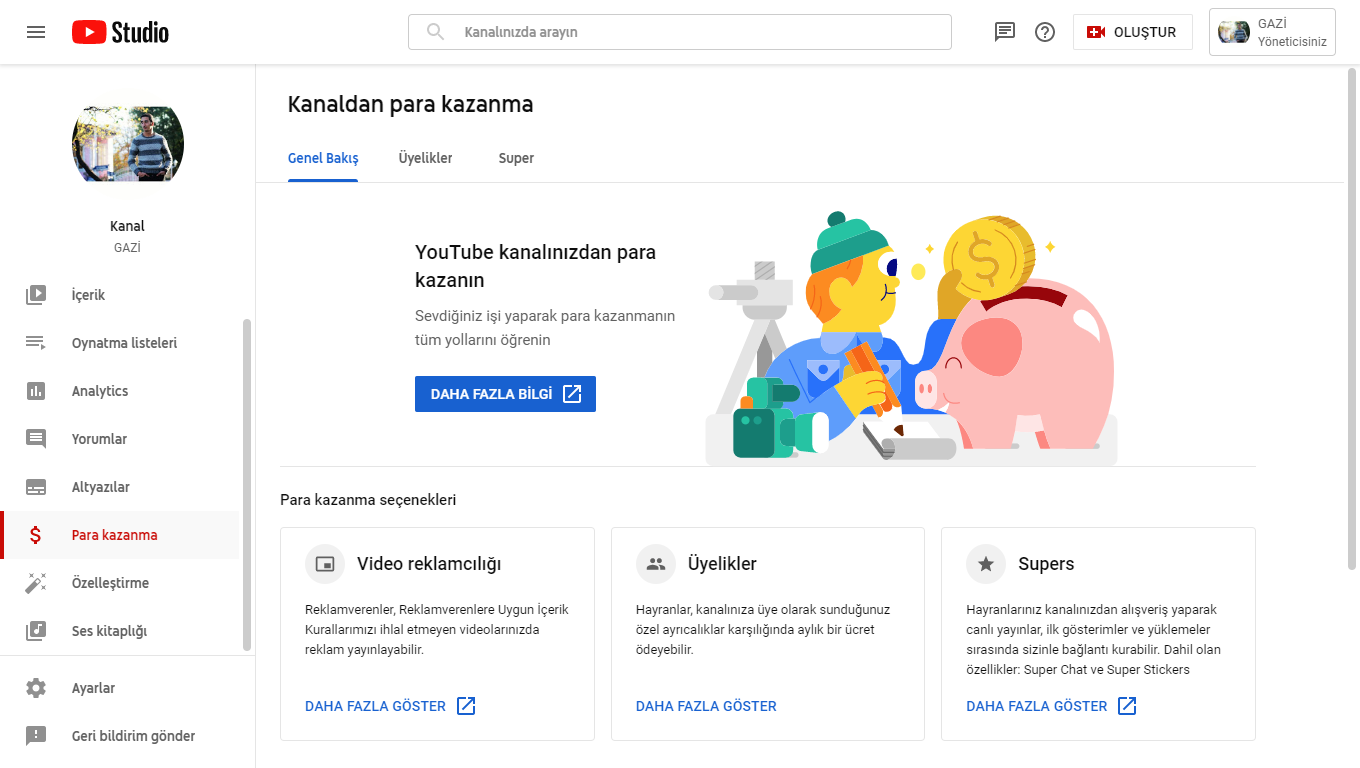1360x768 pixels.
Task: Open Ayarlar settings in the sidebar
Action: 127,688
